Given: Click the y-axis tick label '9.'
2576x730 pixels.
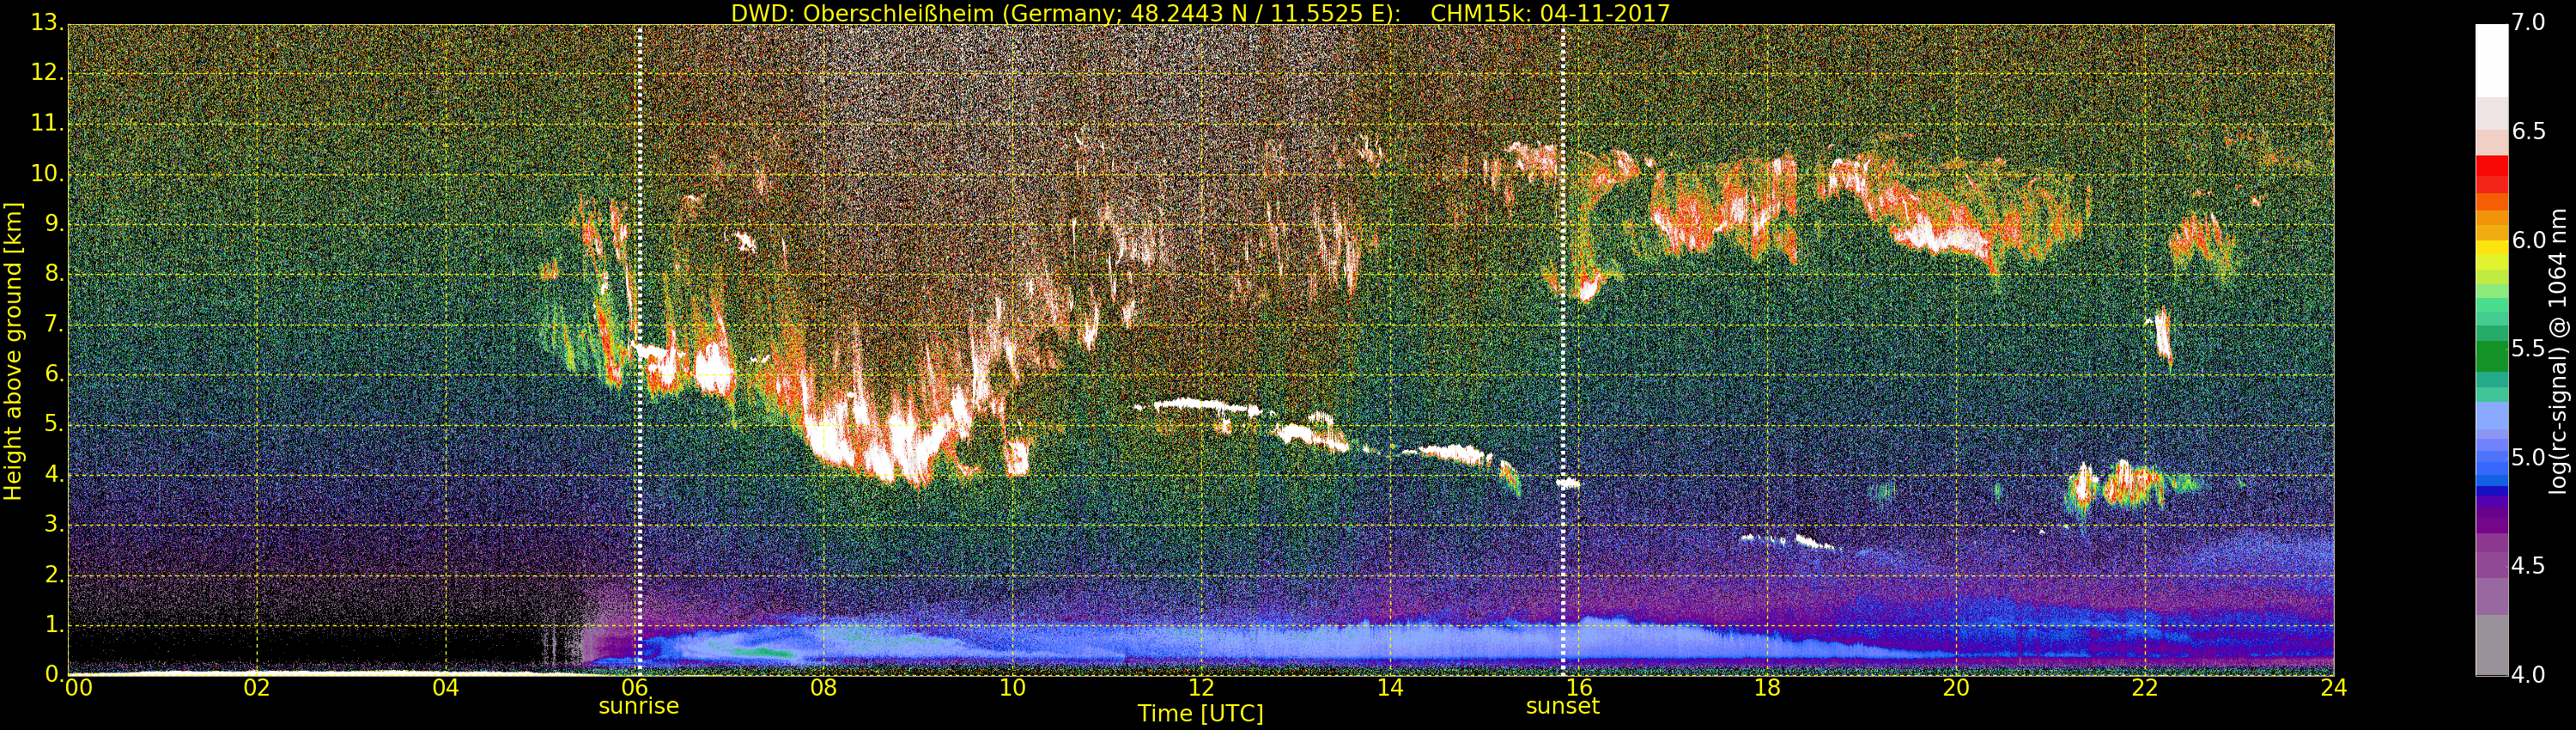Looking at the screenshot, I should (54, 224).
